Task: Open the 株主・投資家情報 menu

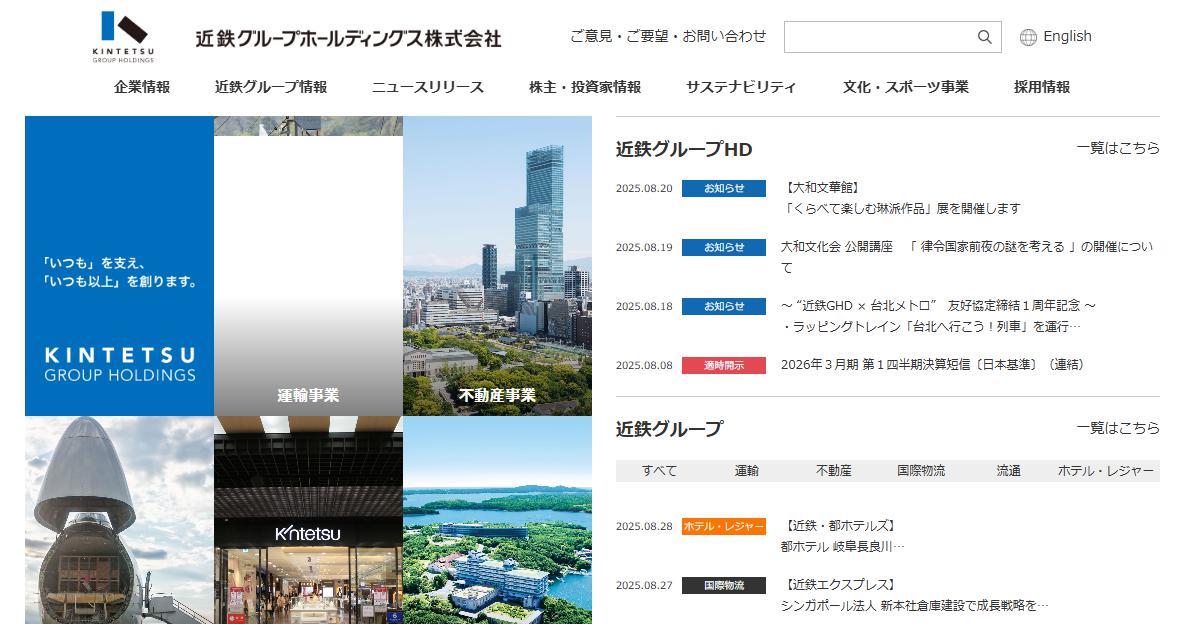Action: 584,87
